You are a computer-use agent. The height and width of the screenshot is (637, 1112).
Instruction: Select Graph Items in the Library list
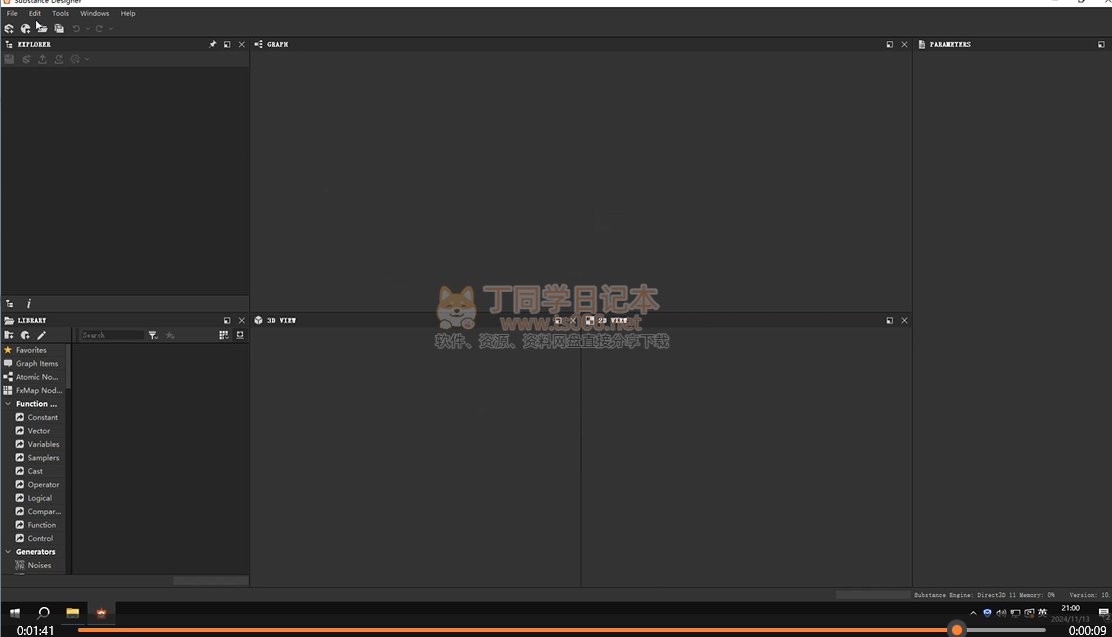tap(33, 363)
